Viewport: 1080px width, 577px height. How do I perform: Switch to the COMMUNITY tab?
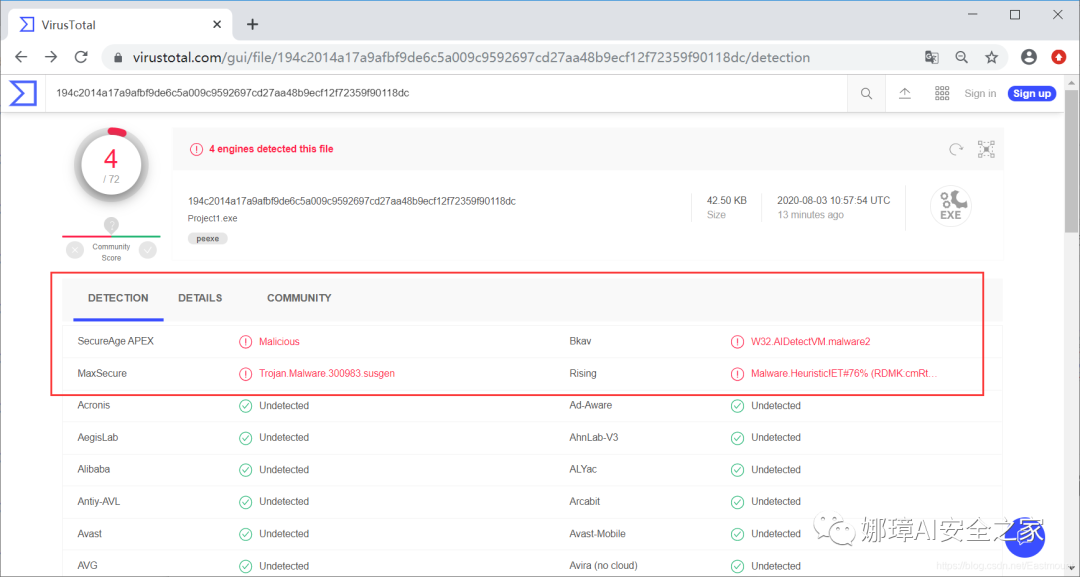tap(299, 298)
